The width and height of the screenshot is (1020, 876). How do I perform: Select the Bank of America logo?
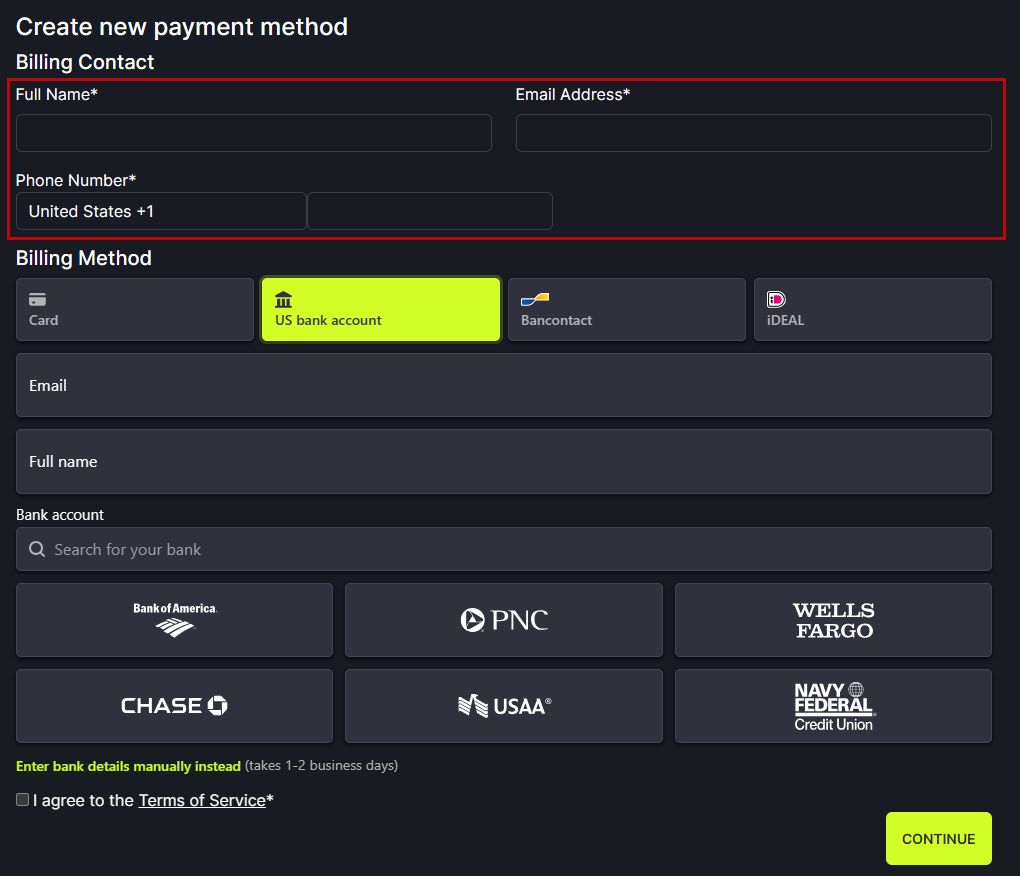(175, 620)
